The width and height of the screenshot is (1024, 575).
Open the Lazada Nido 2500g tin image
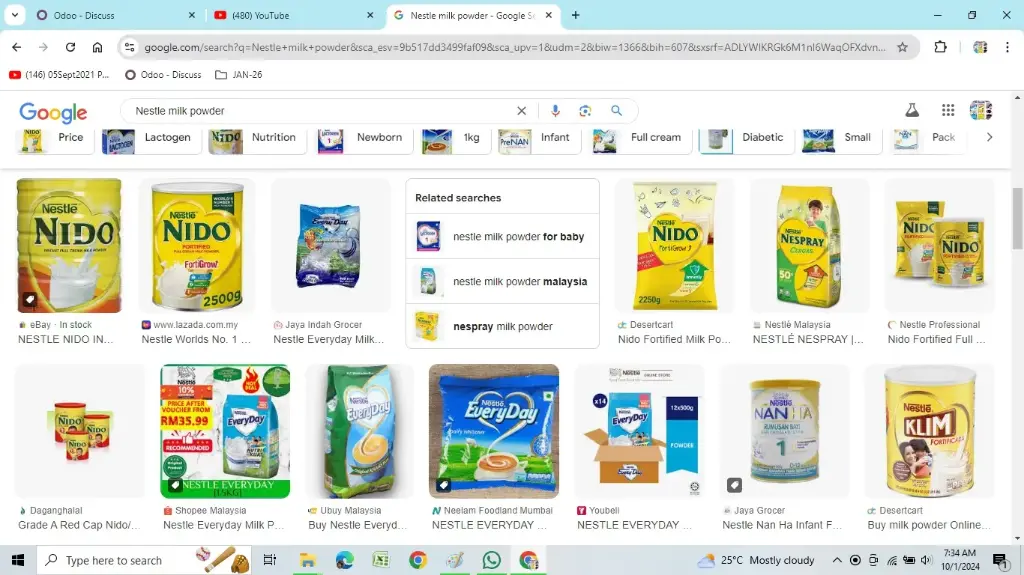click(197, 246)
